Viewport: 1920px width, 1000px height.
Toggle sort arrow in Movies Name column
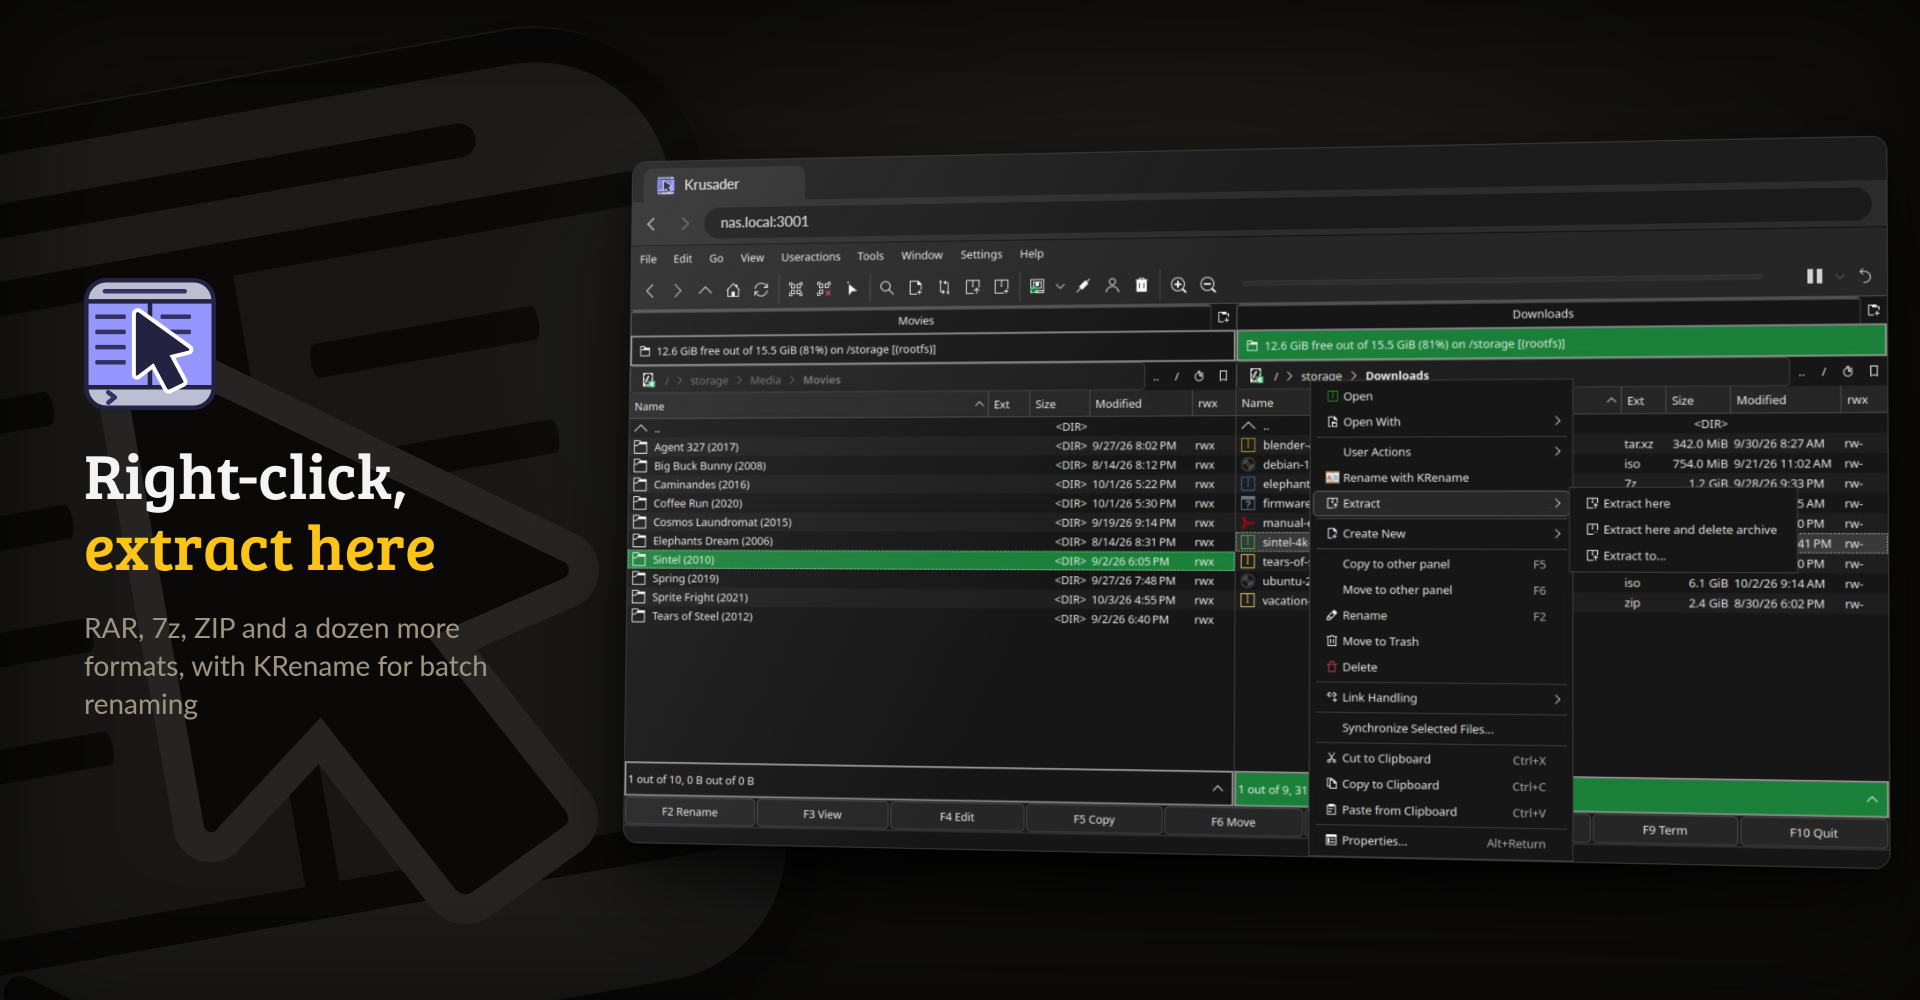coord(979,404)
